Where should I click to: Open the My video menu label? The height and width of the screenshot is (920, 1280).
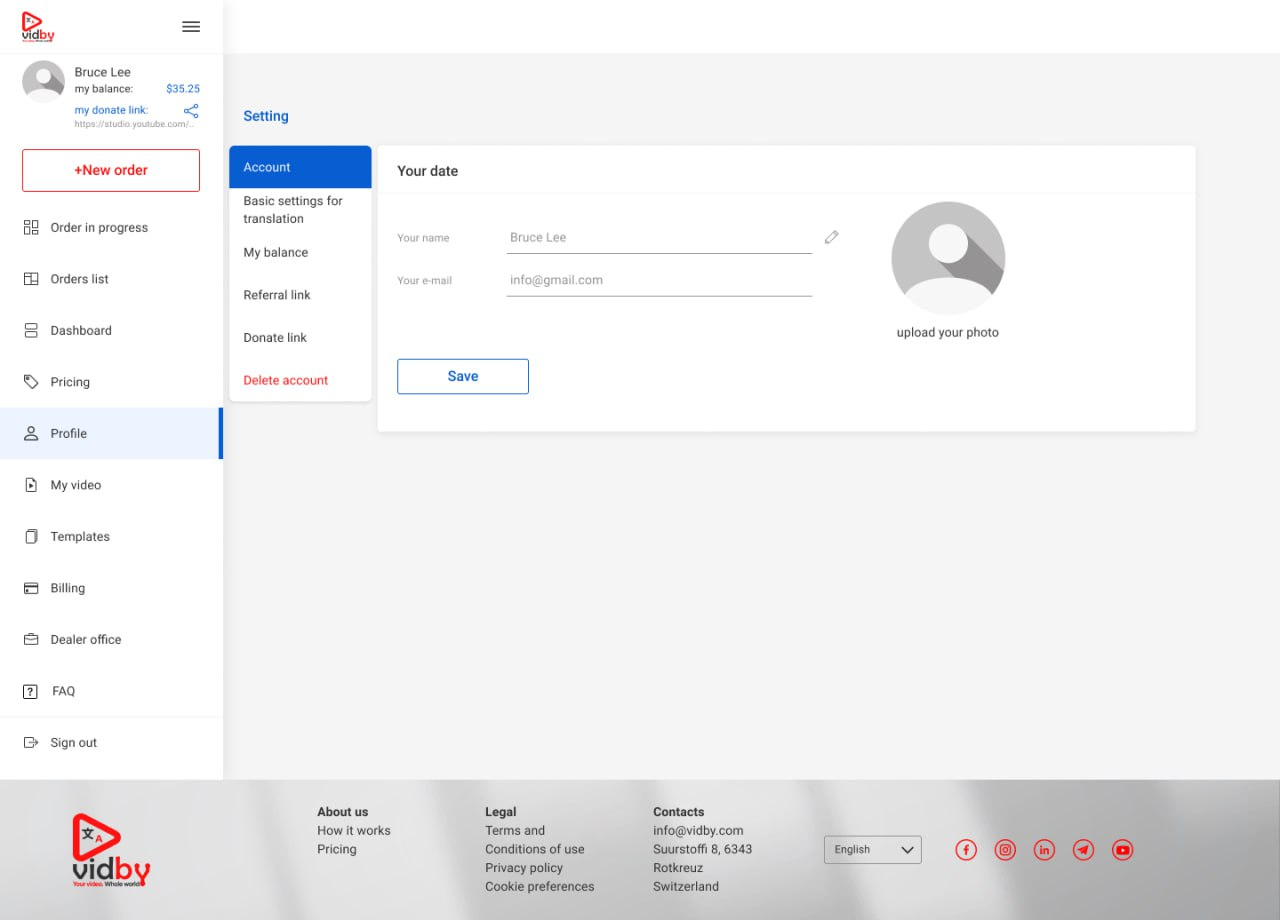76,485
